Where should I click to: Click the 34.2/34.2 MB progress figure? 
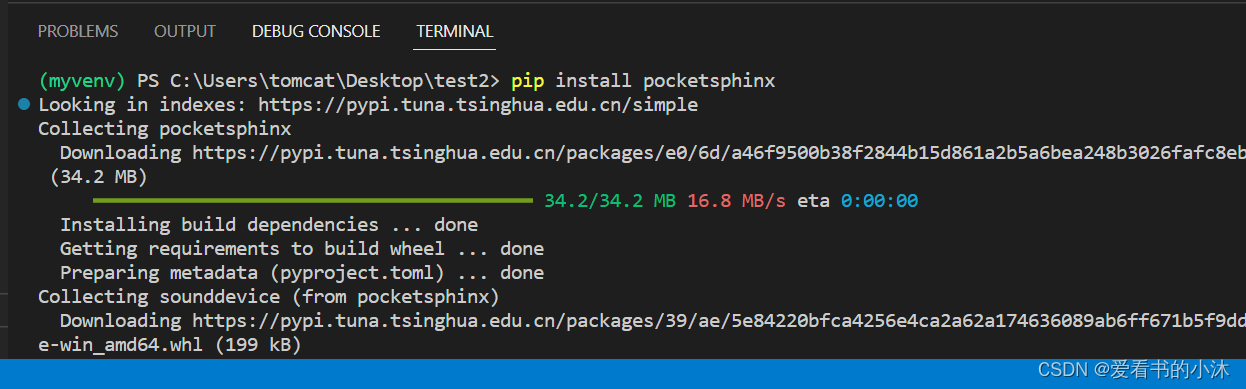click(x=610, y=201)
